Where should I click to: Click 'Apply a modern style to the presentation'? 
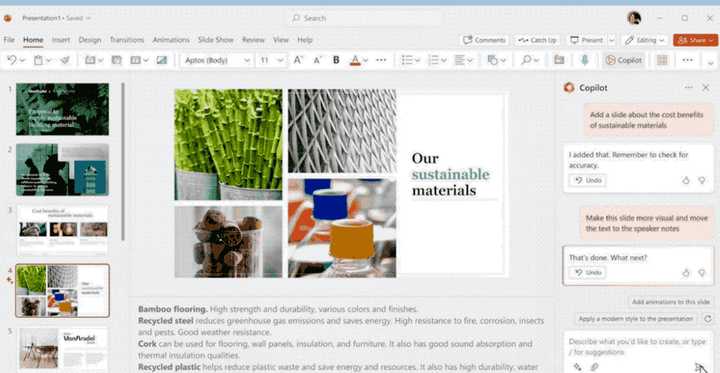[636, 318]
